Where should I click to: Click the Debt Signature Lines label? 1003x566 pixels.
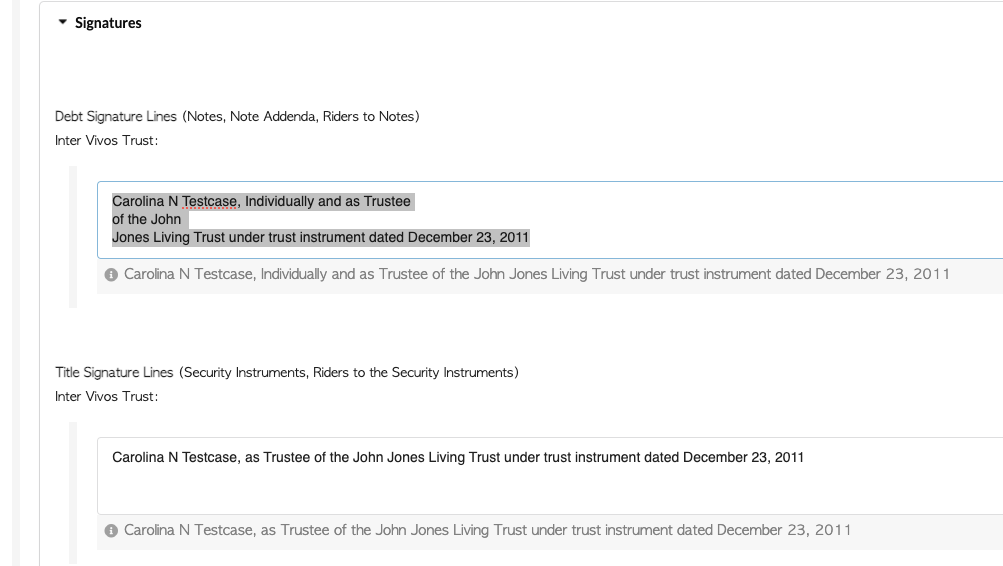[237, 116]
